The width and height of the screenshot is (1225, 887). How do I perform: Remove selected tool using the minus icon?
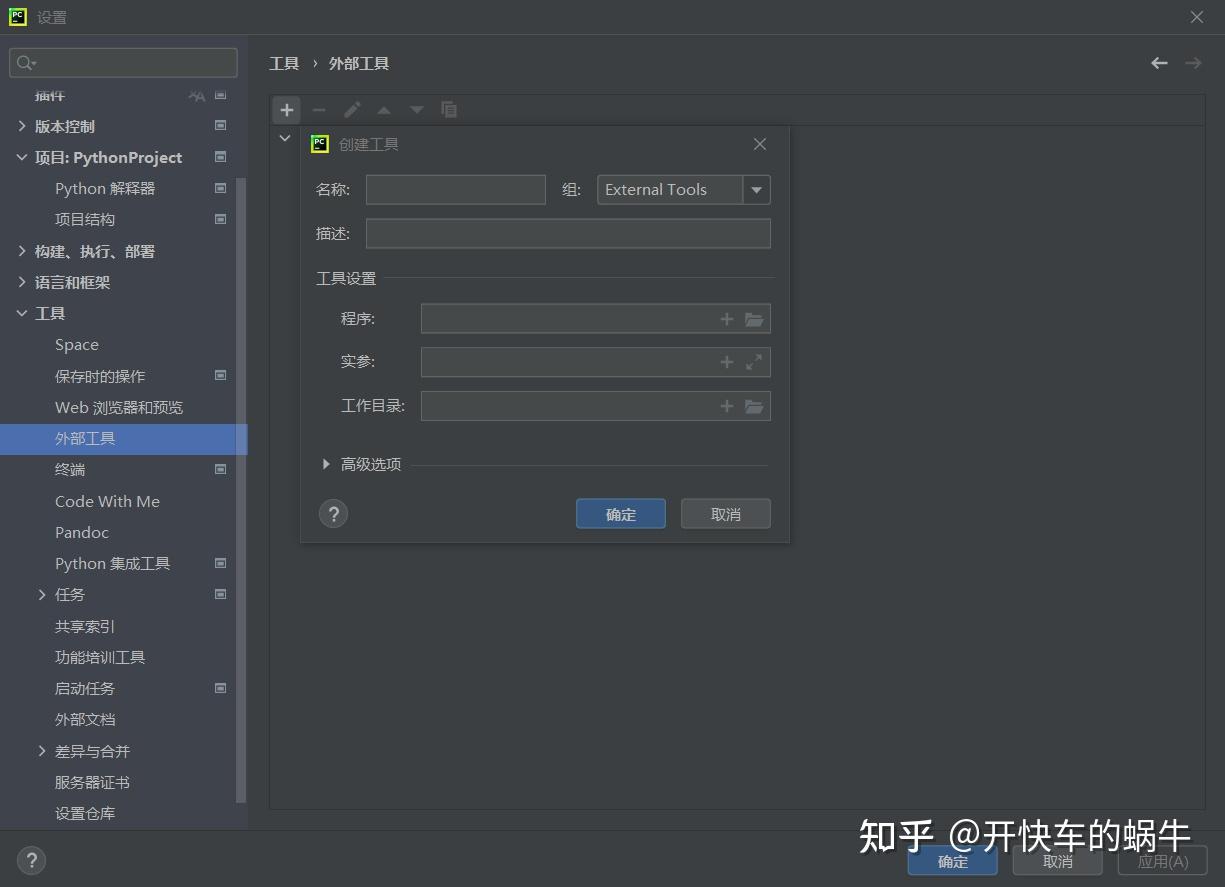tap(319, 110)
